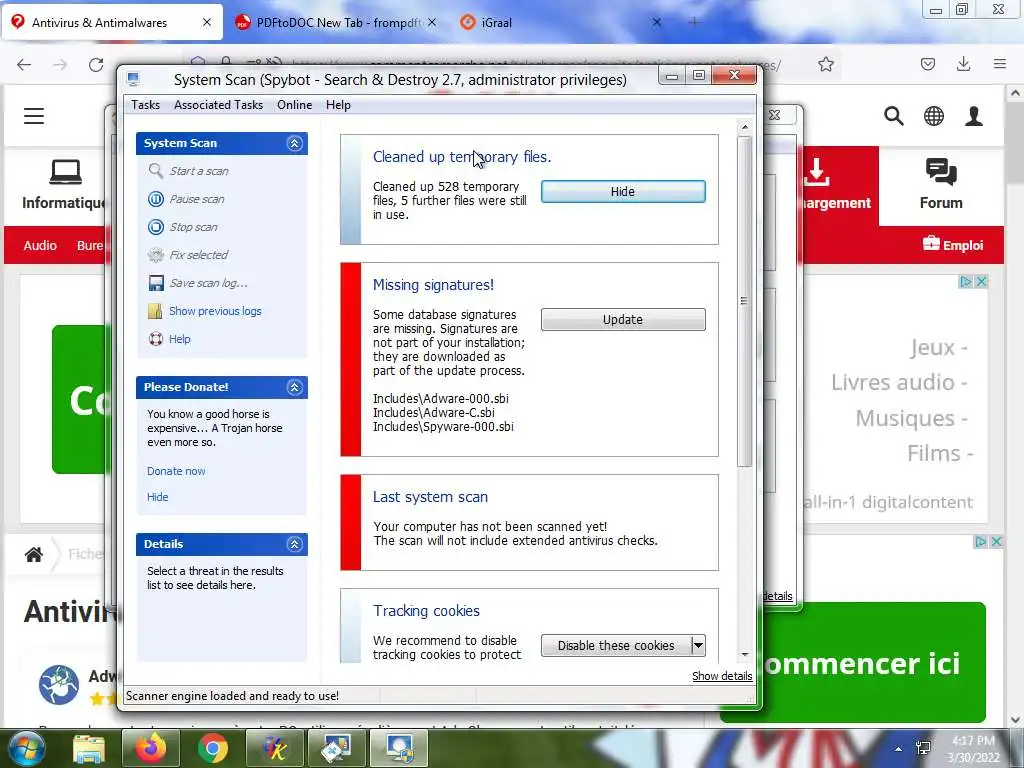Click the Update signatures button

(x=623, y=319)
